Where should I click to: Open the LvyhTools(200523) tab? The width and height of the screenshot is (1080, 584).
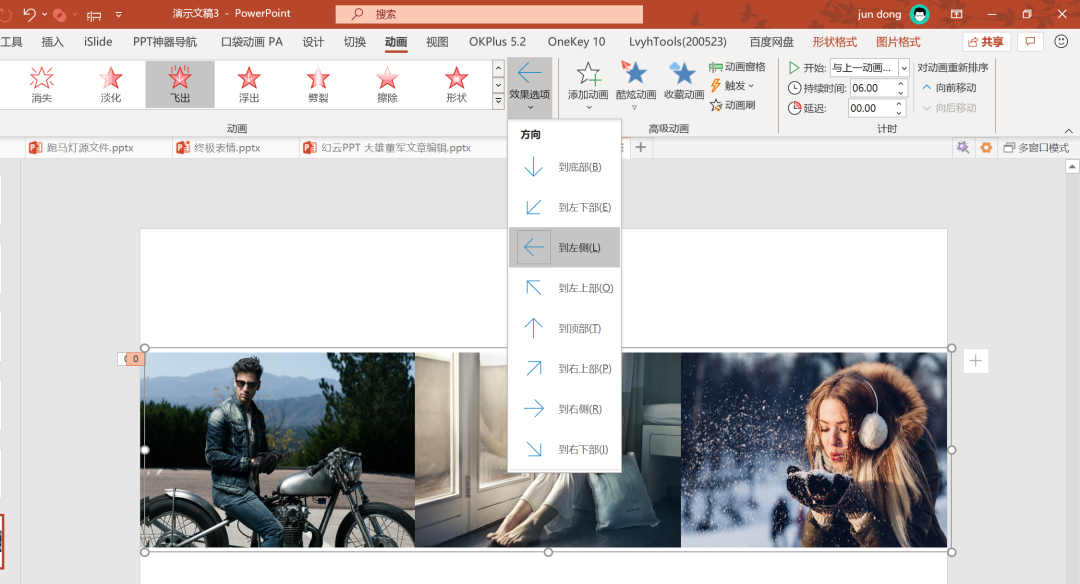(678, 42)
